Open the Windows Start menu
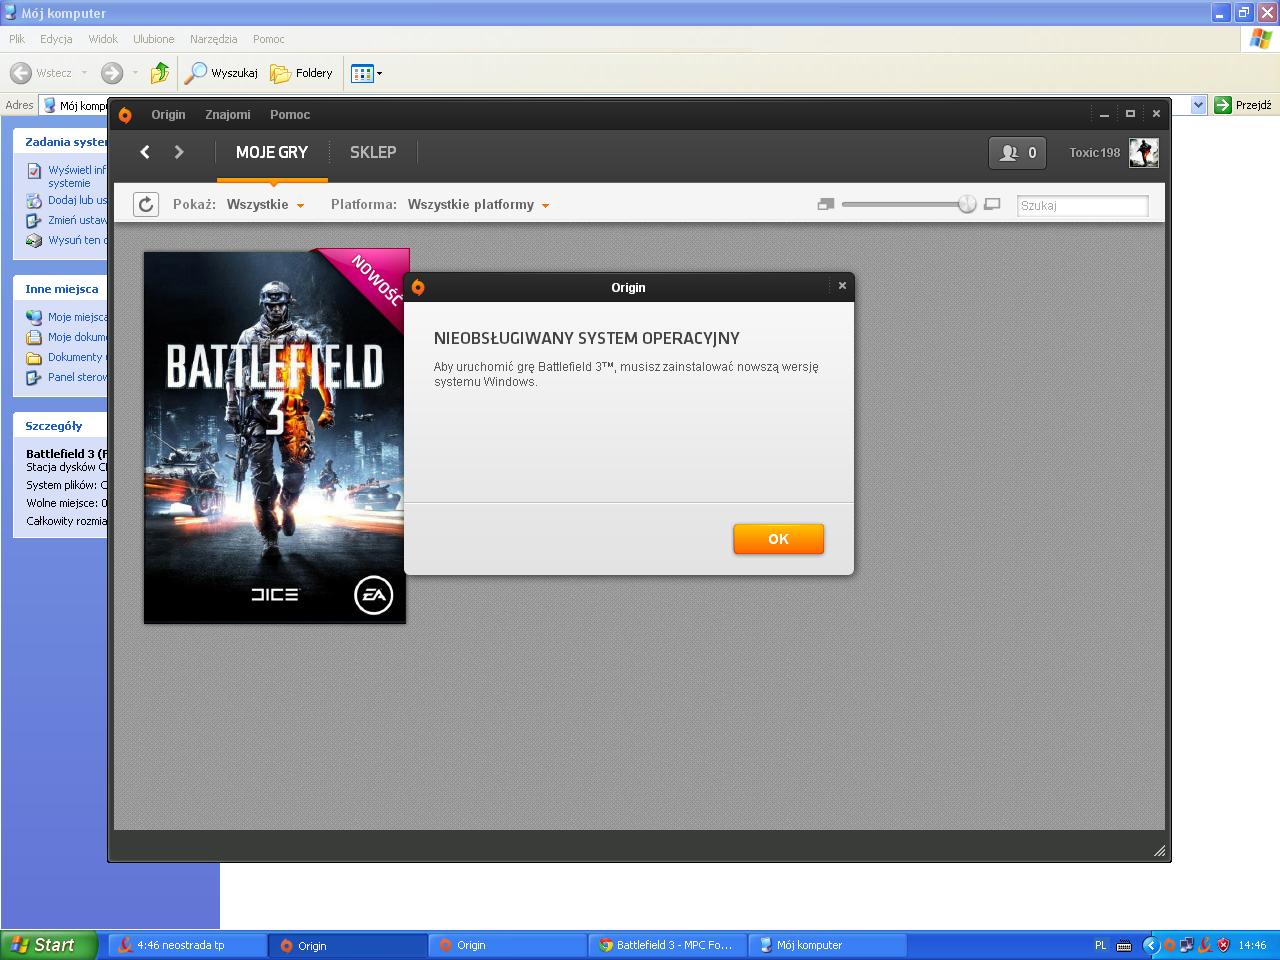This screenshot has width=1280, height=960. point(49,945)
